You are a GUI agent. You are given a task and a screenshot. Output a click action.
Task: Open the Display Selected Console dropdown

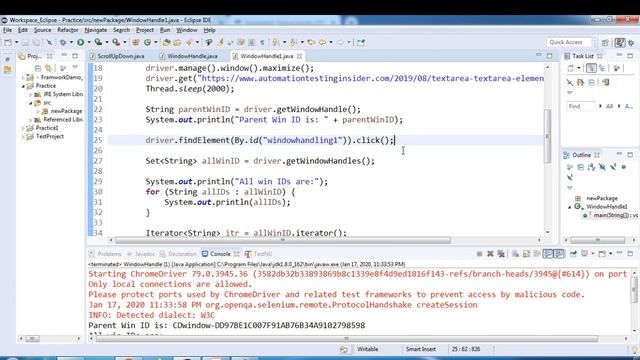tap(593, 254)
